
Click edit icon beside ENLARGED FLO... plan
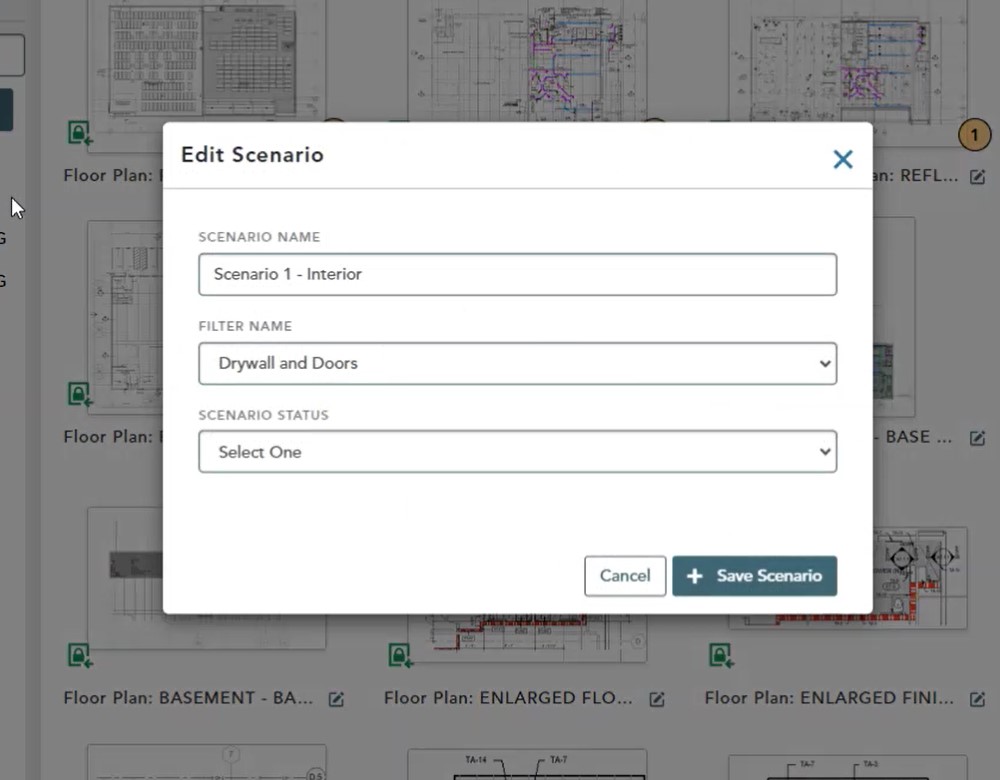pos(657,699)
